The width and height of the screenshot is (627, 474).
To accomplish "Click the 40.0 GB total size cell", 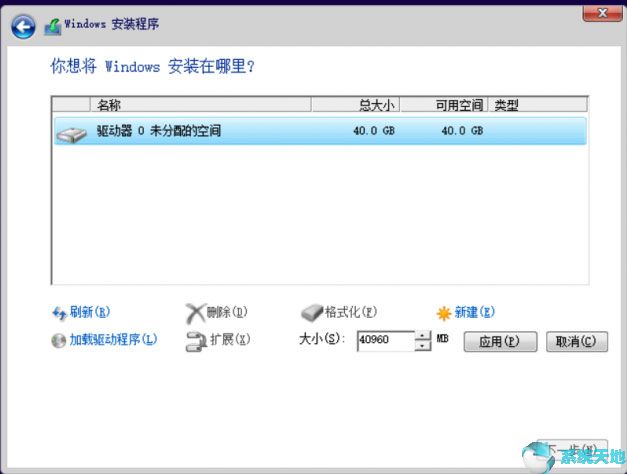I will [374, 131].
